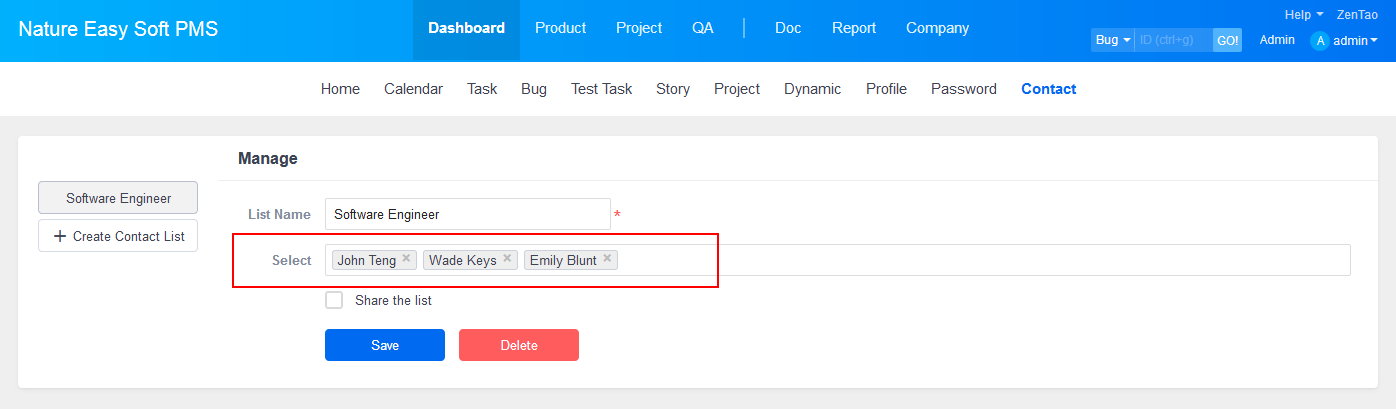Go to the QA section
The height and width of the screenshot is (409, 1396).
[703, 28]
